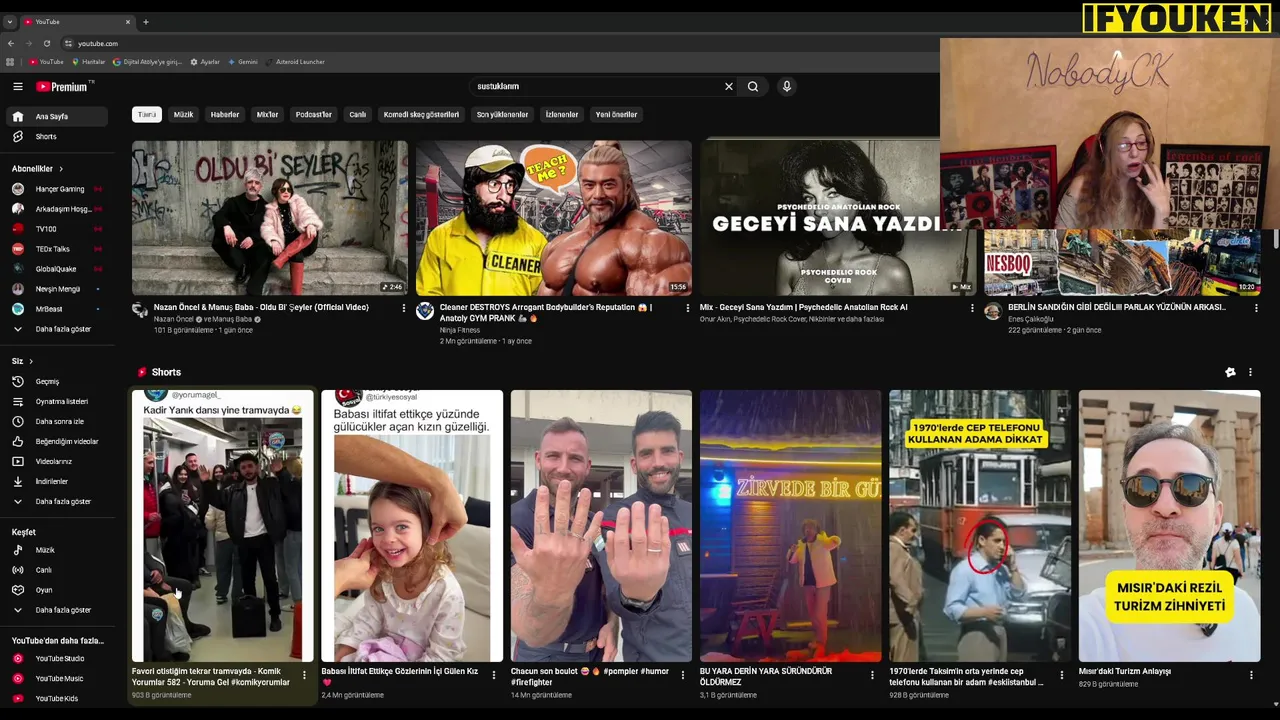Select the Mixler filter chip
Viewport: 1280px width, 720px height.
[267, 115]
